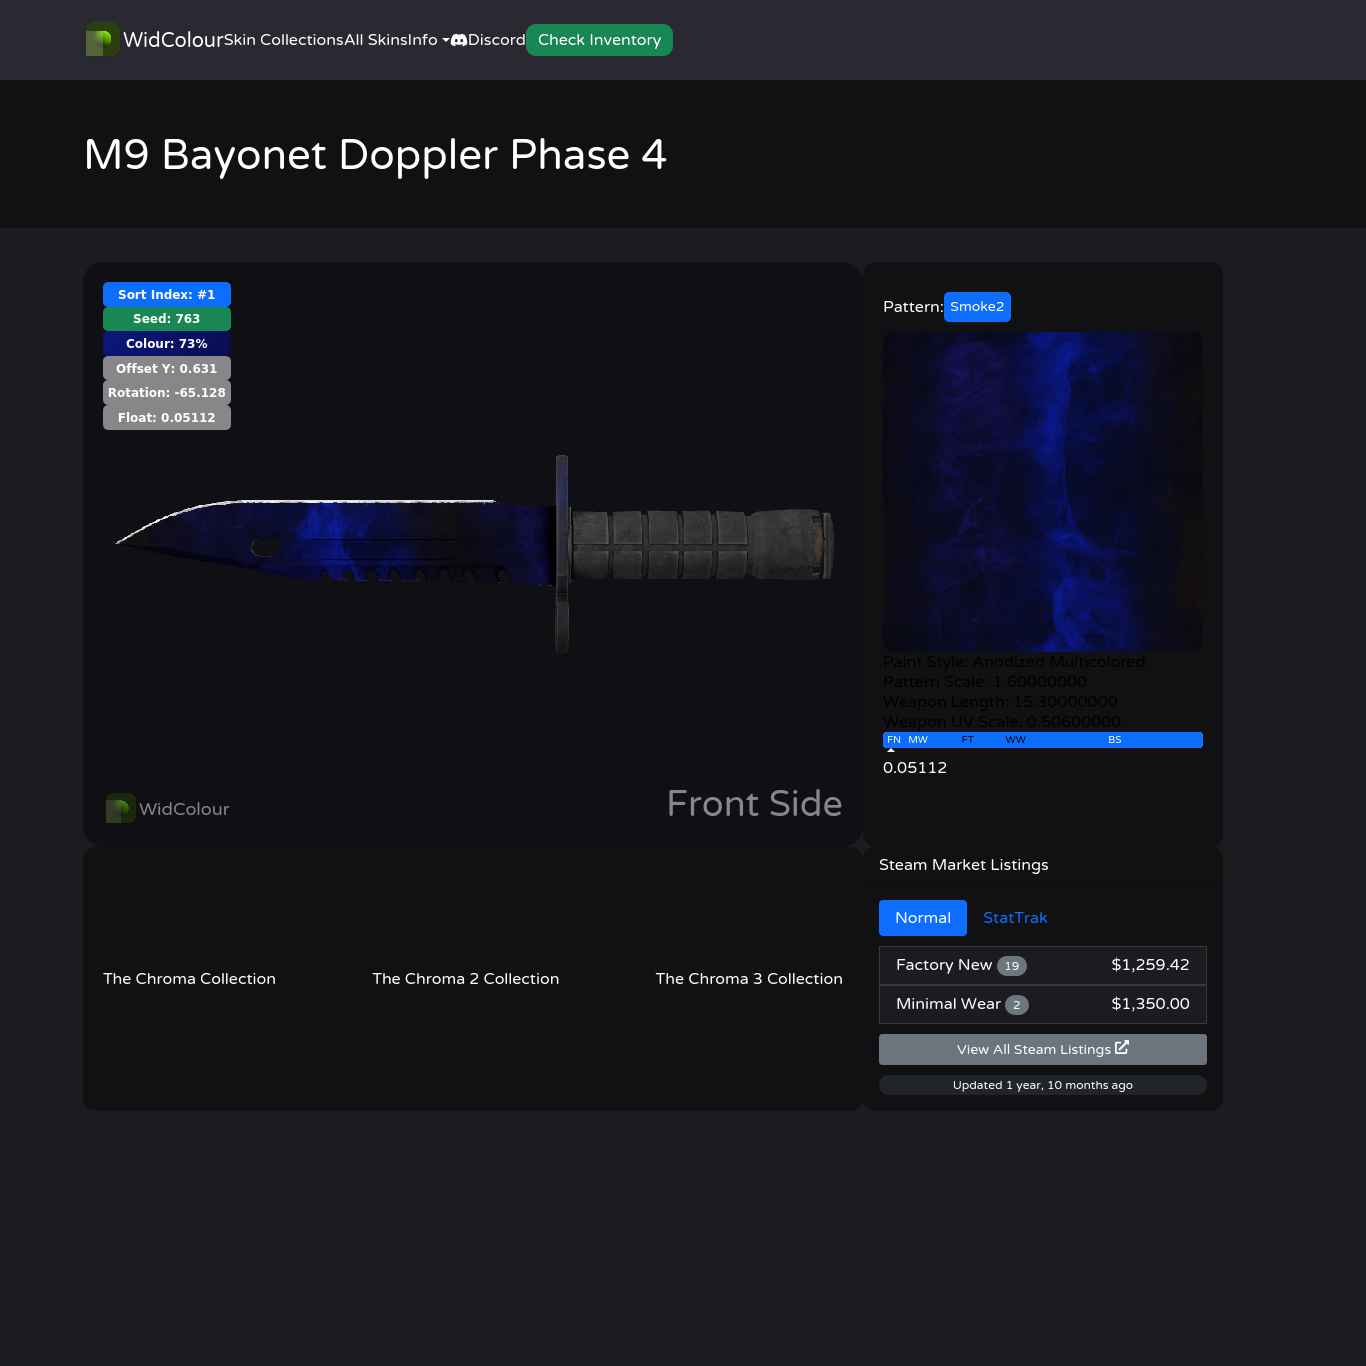Click the Smoke2 pattern texture image
This screenshot has width=1366, height=1366.
tap(1043, 492)
